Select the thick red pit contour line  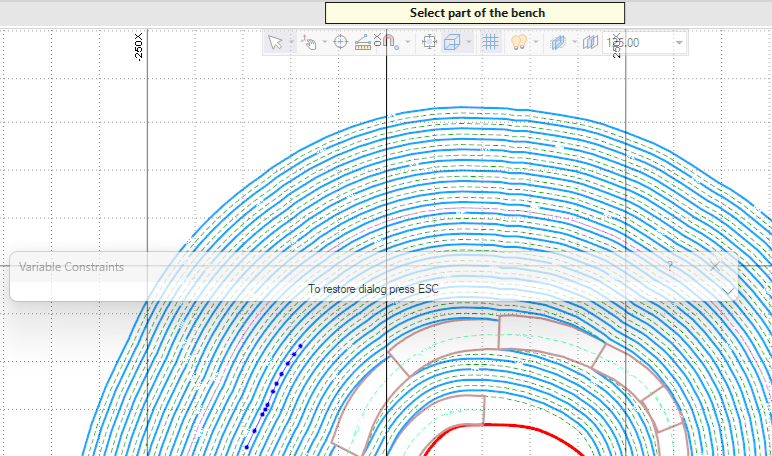[x=512, y=426]
